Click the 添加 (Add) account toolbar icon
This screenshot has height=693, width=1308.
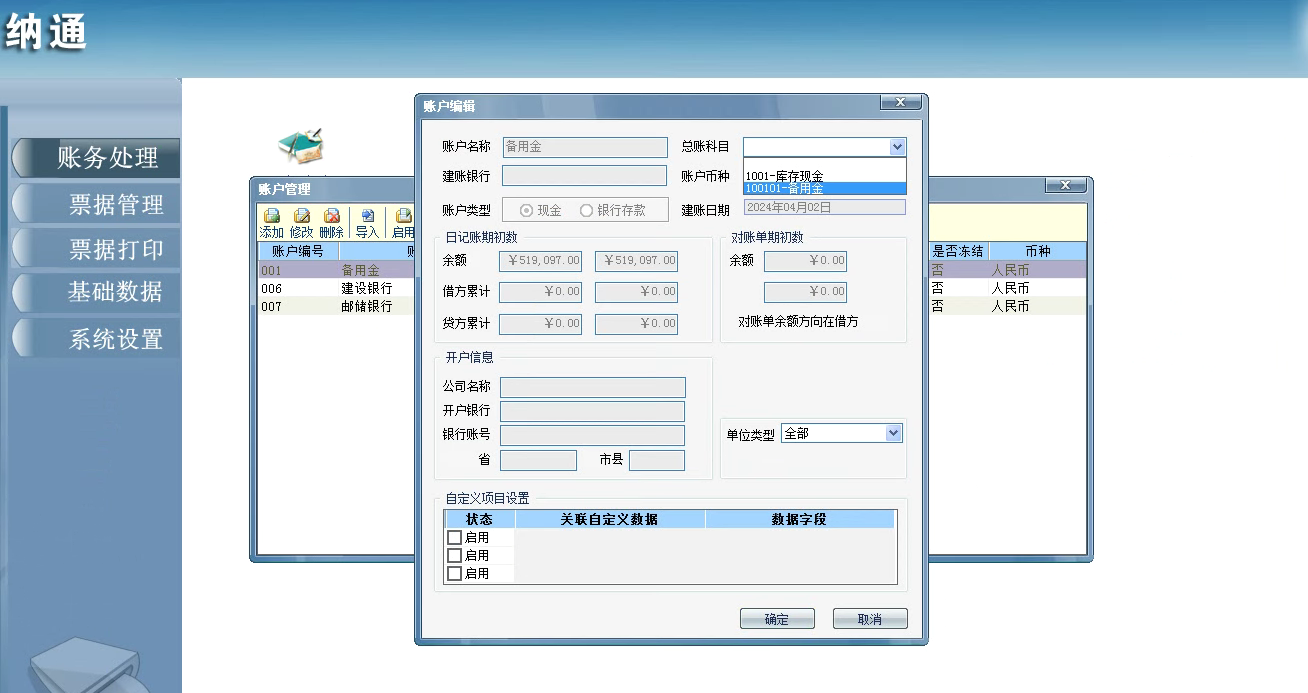click(x=271, y=223)
